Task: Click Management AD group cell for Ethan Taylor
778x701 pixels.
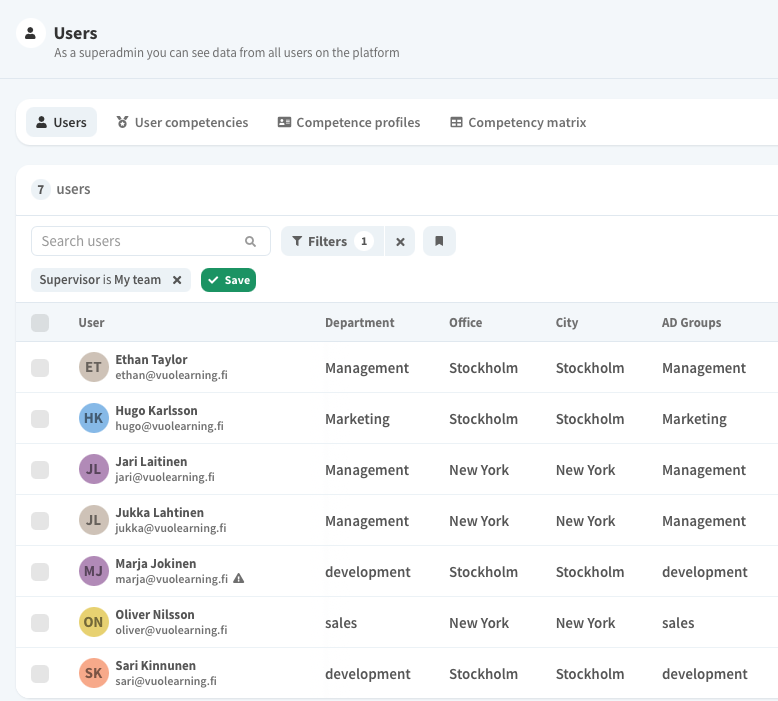Action: click(x=704, y=369)
